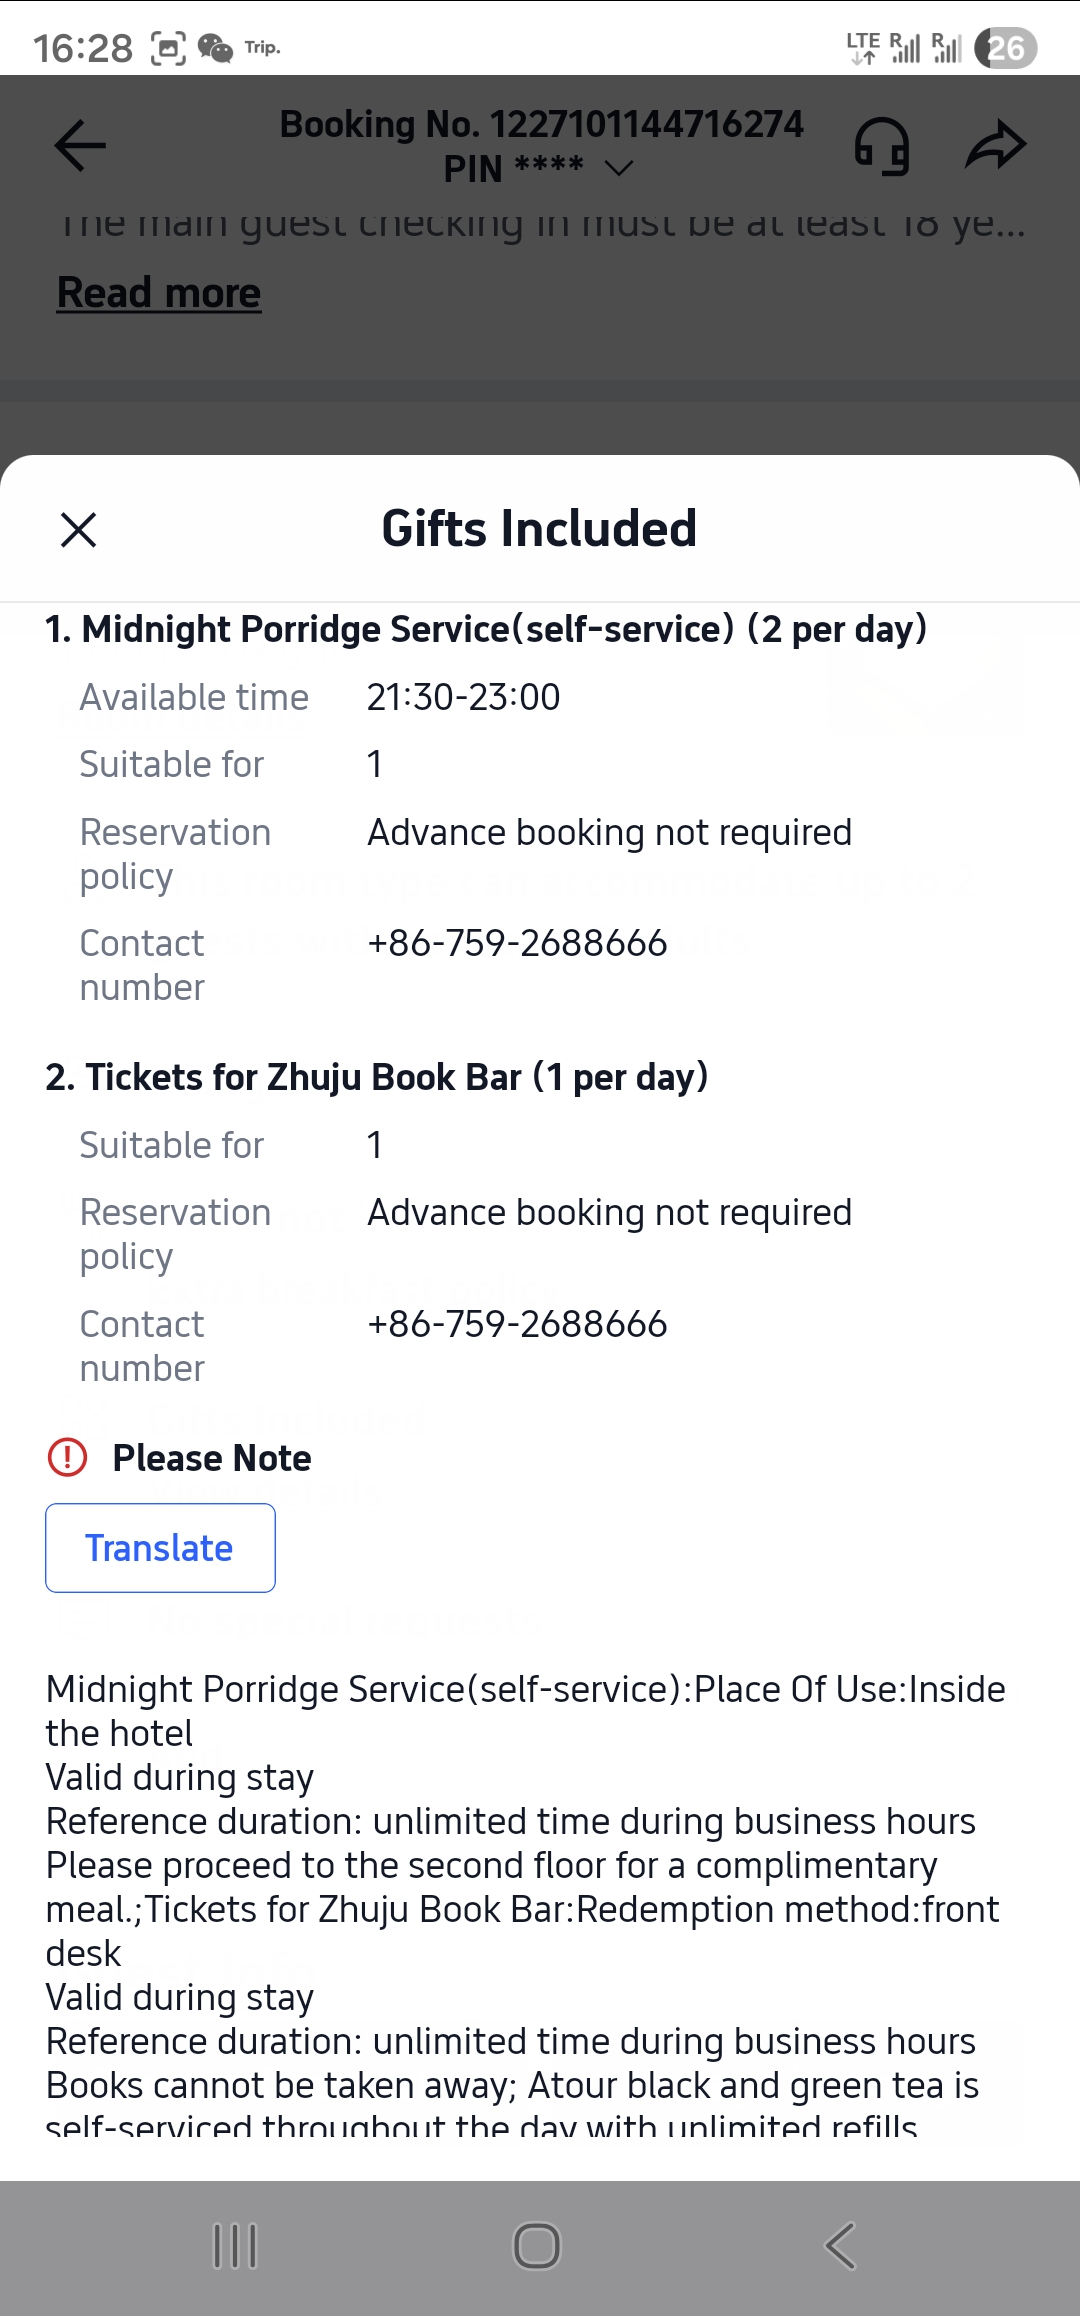Tap the Gifts Included title
This screenshot has width=1080, height=2316.
pyautogui.click(x=539, y=528)
